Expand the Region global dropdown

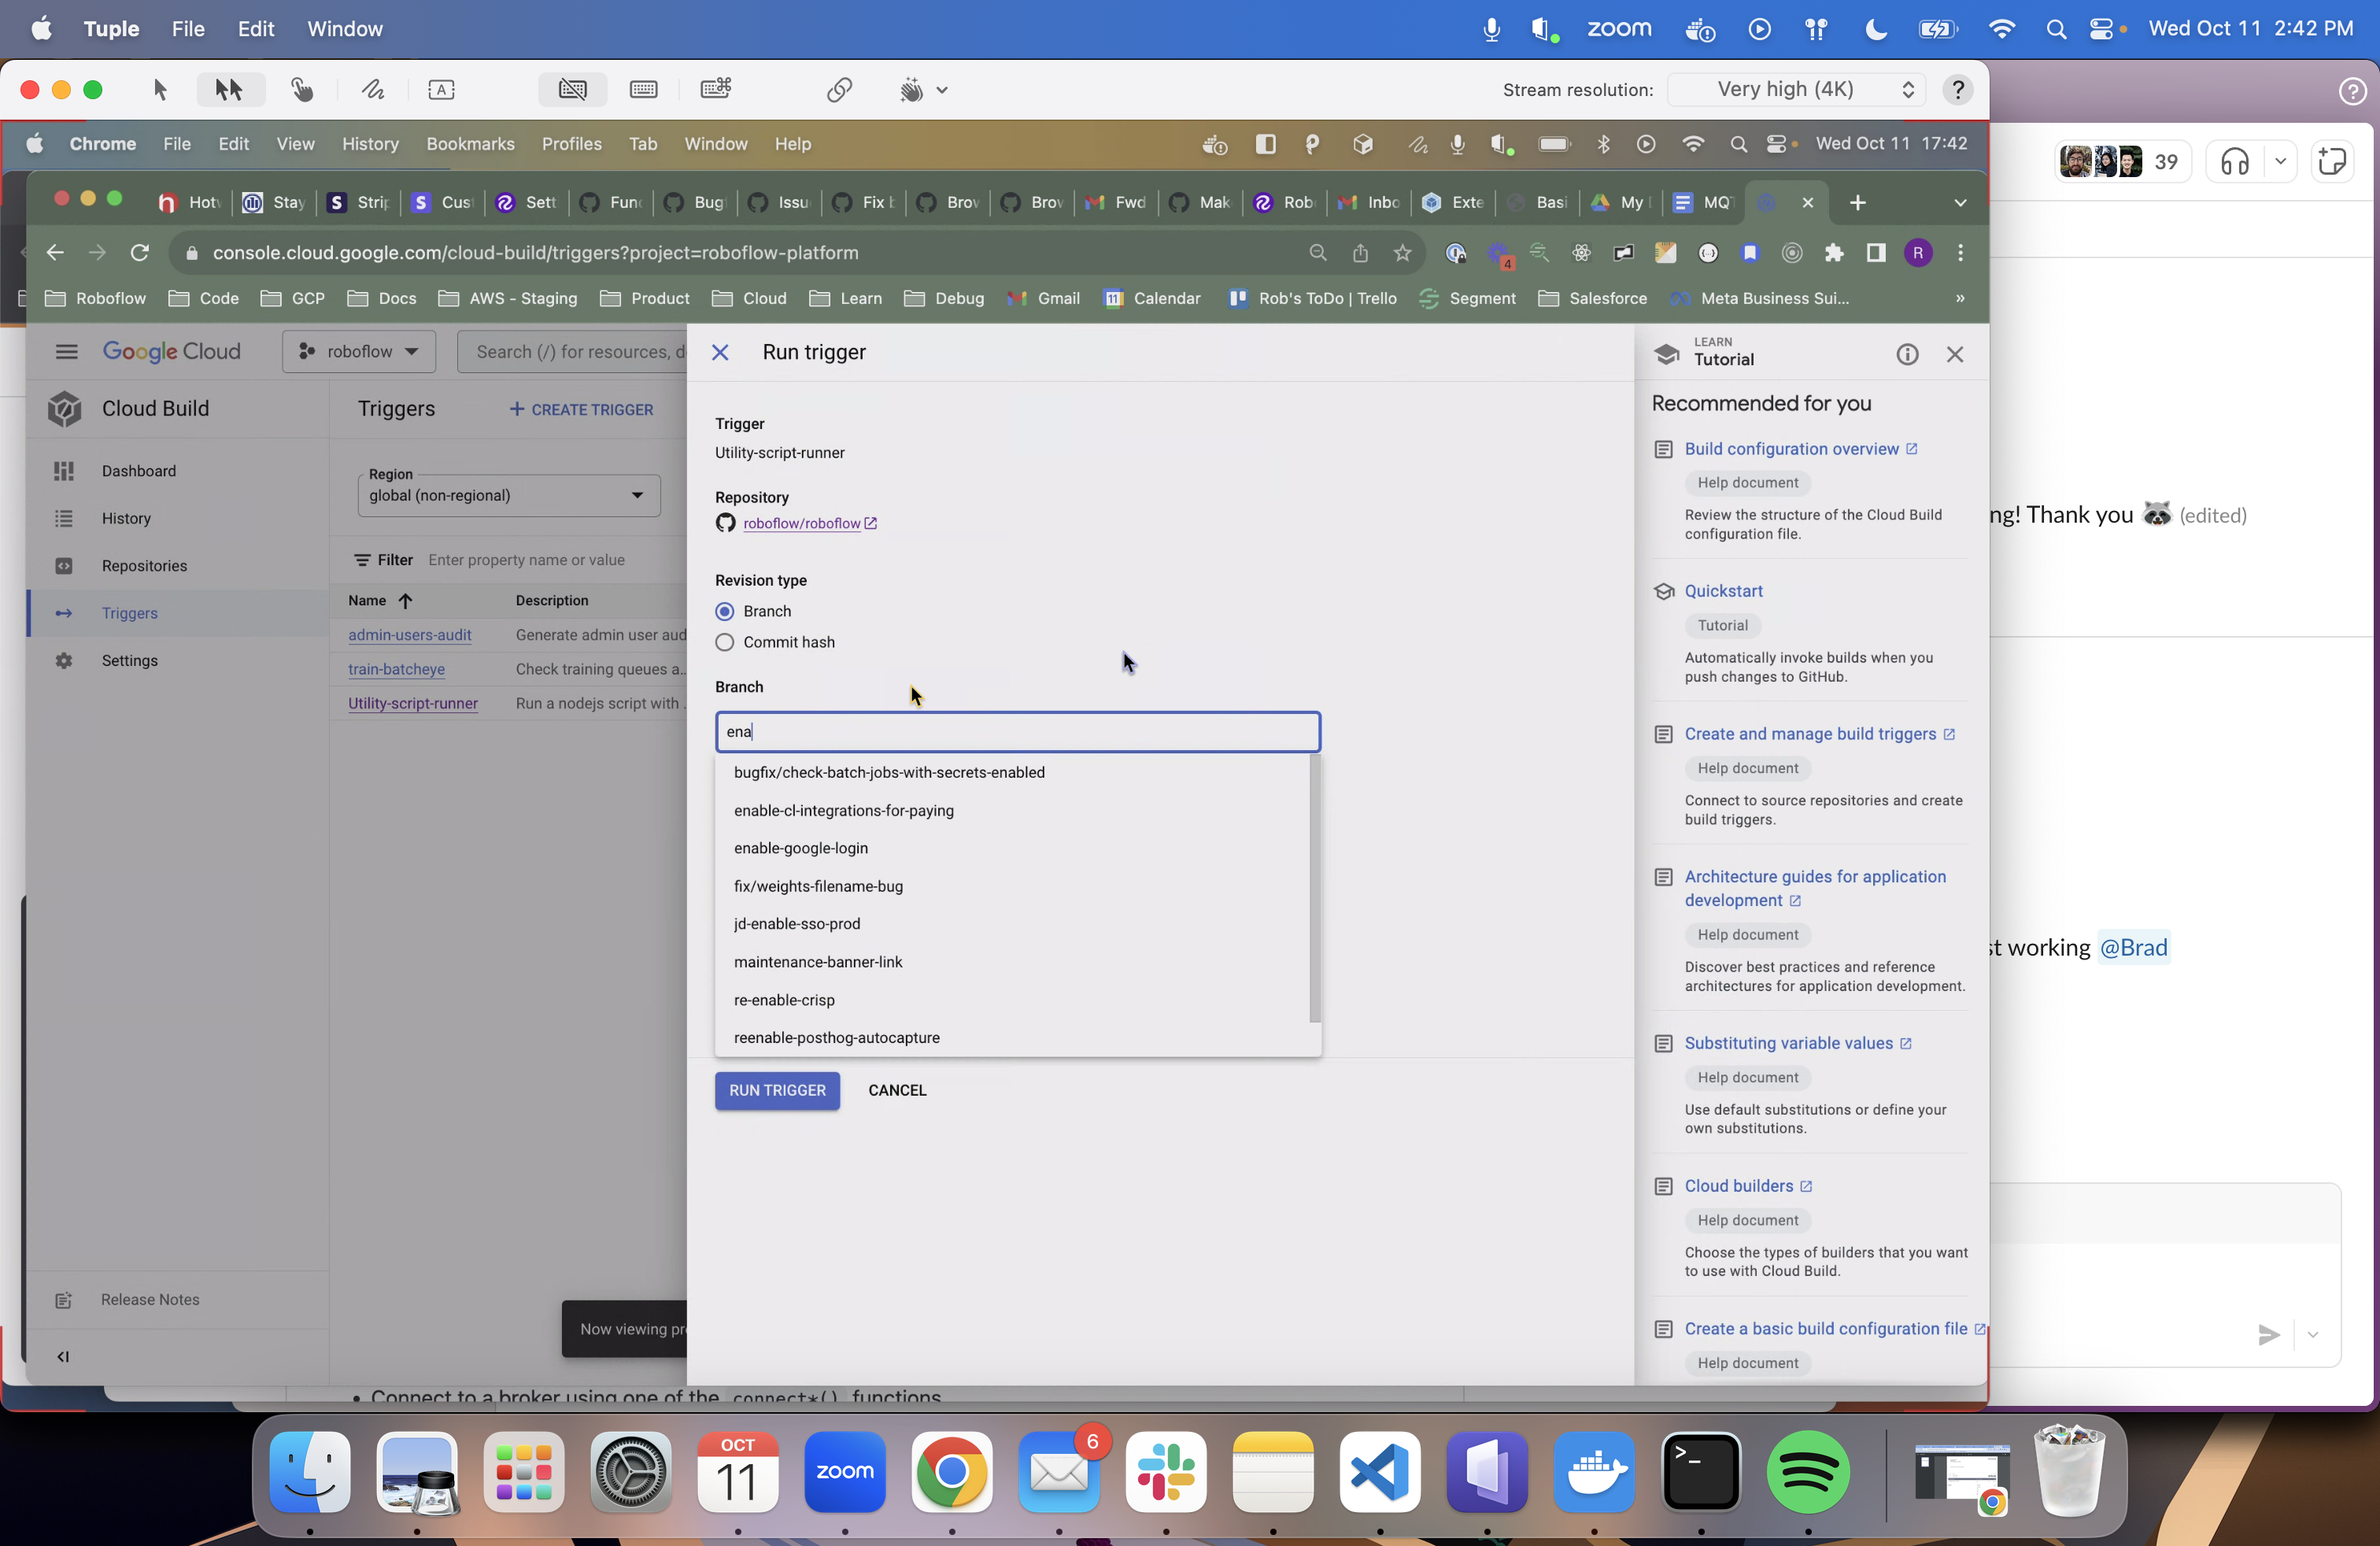509,495
